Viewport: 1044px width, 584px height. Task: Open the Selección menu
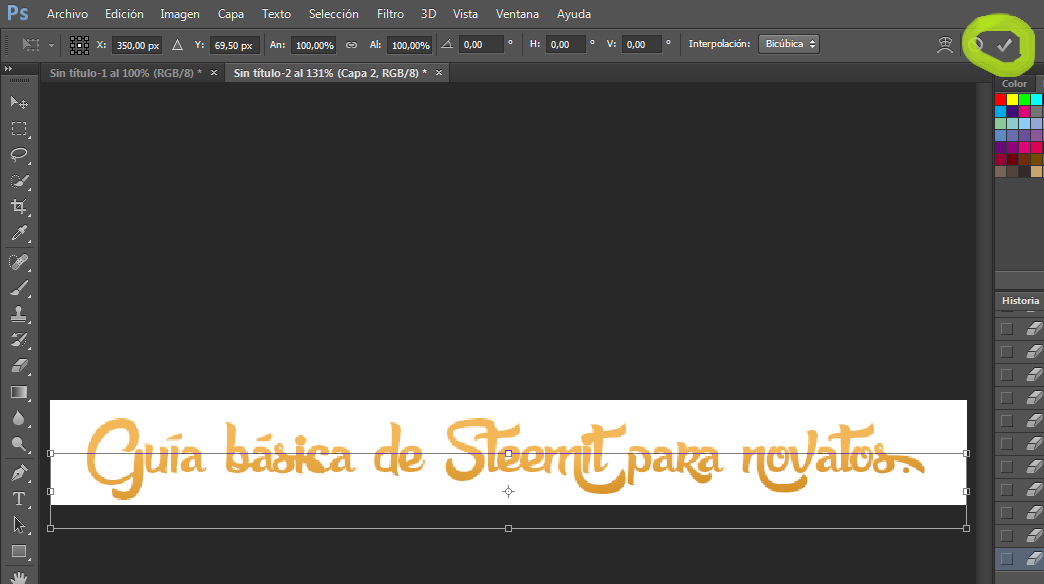point(334,13)
